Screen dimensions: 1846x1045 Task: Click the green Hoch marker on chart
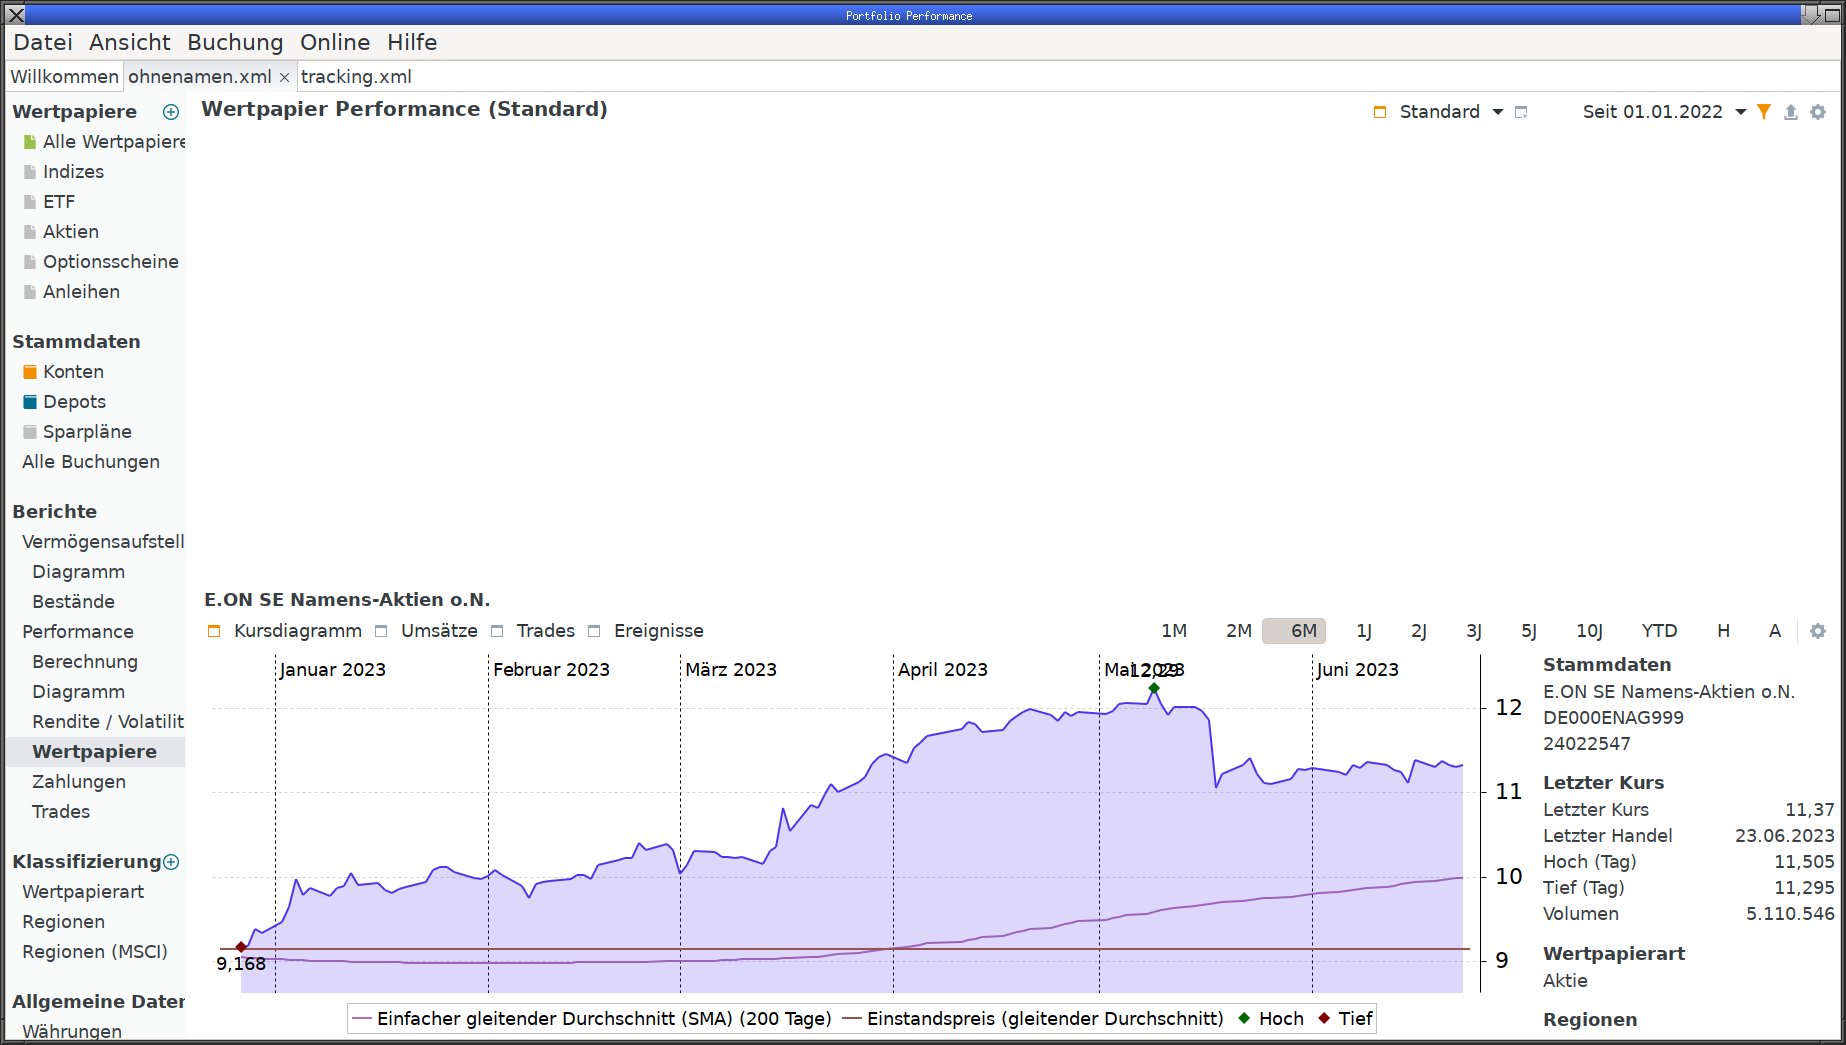(x=1154, y=688)
